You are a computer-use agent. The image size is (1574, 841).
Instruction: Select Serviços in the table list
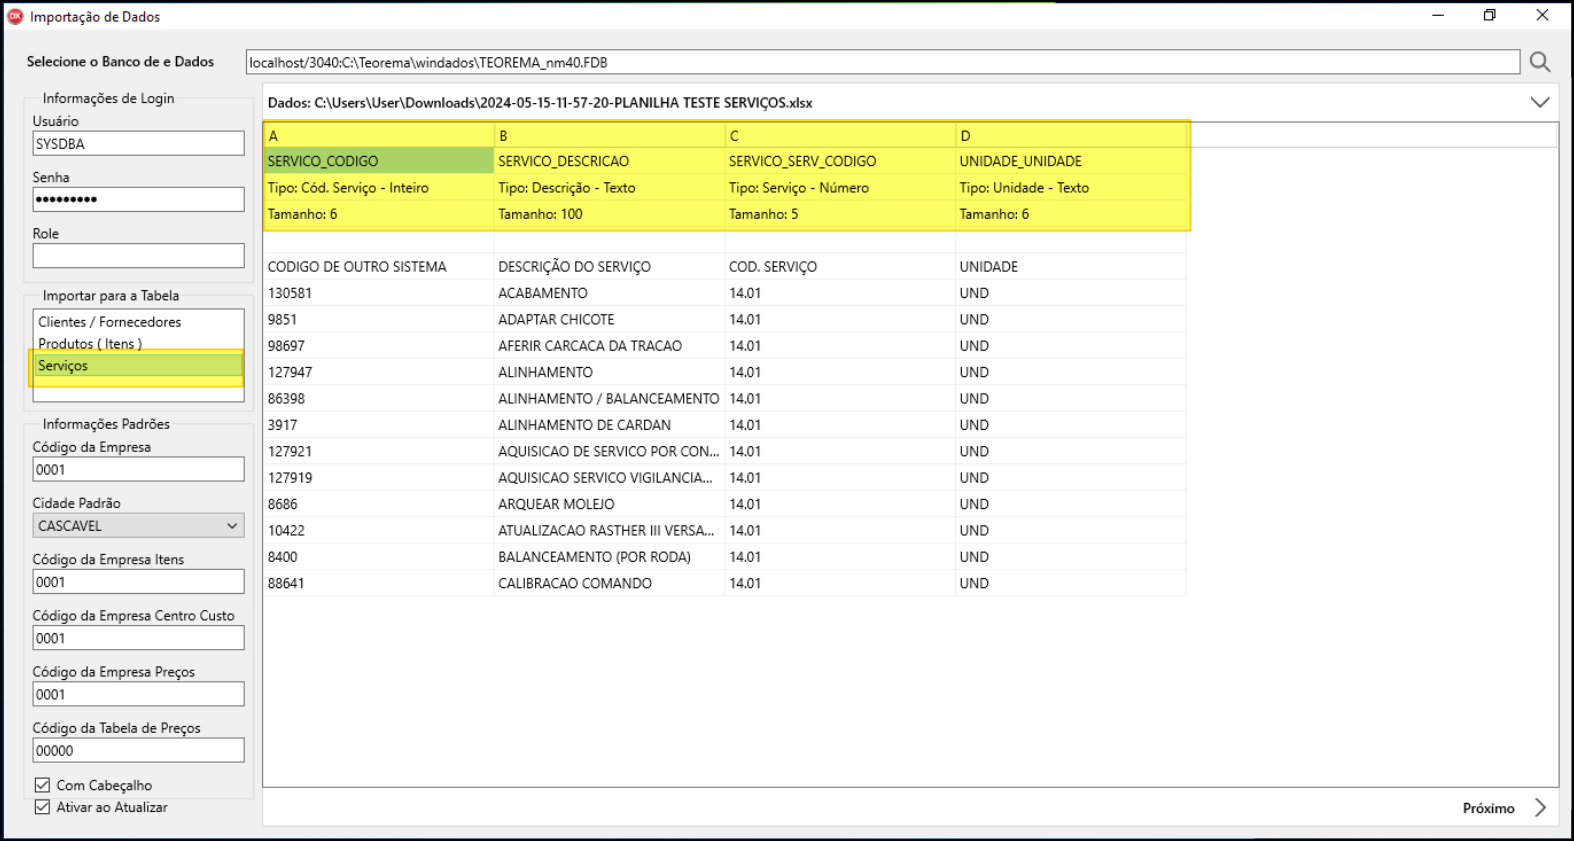click(138, 366)
